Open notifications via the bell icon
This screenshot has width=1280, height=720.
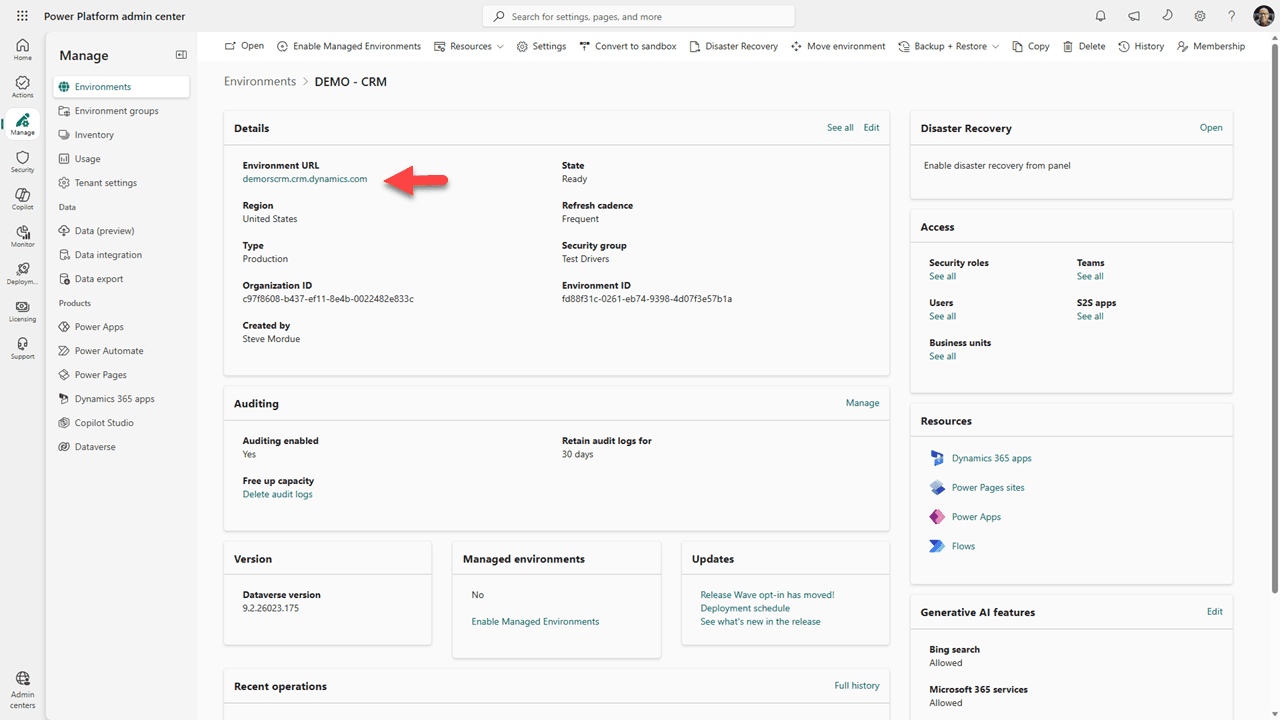(x=1100, y=15)
